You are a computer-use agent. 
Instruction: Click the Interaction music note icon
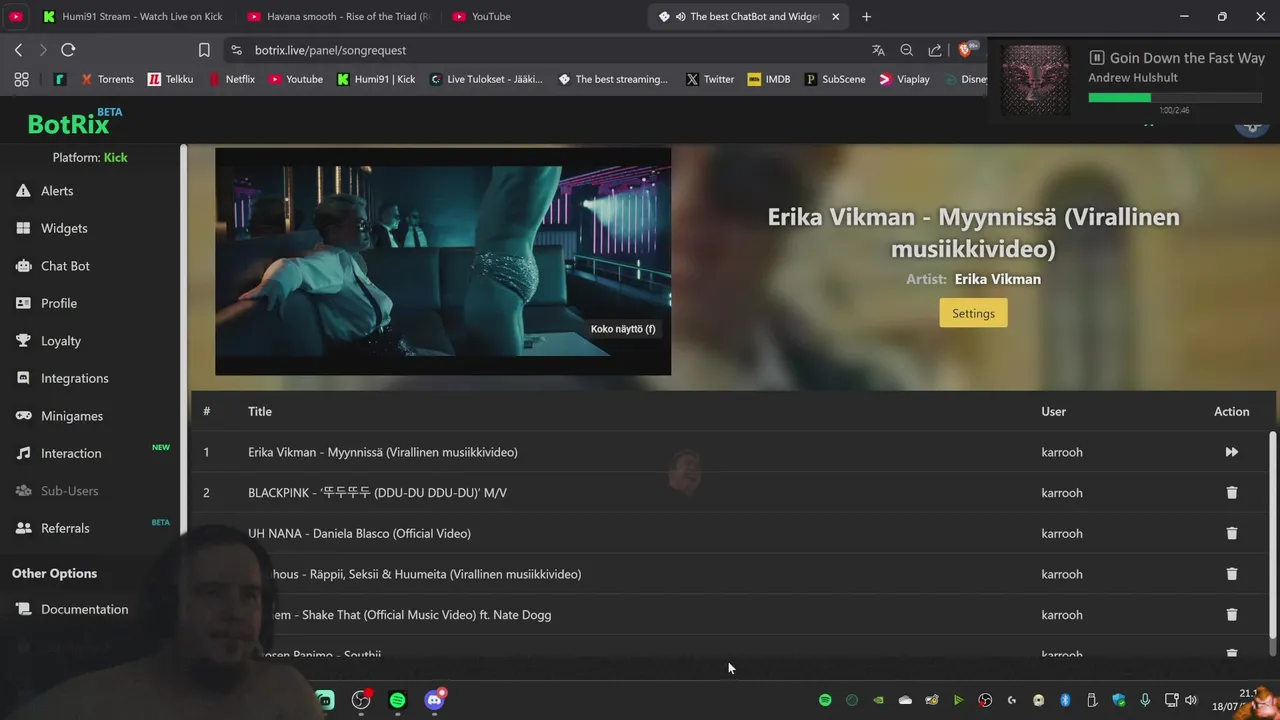click(23, 453)
